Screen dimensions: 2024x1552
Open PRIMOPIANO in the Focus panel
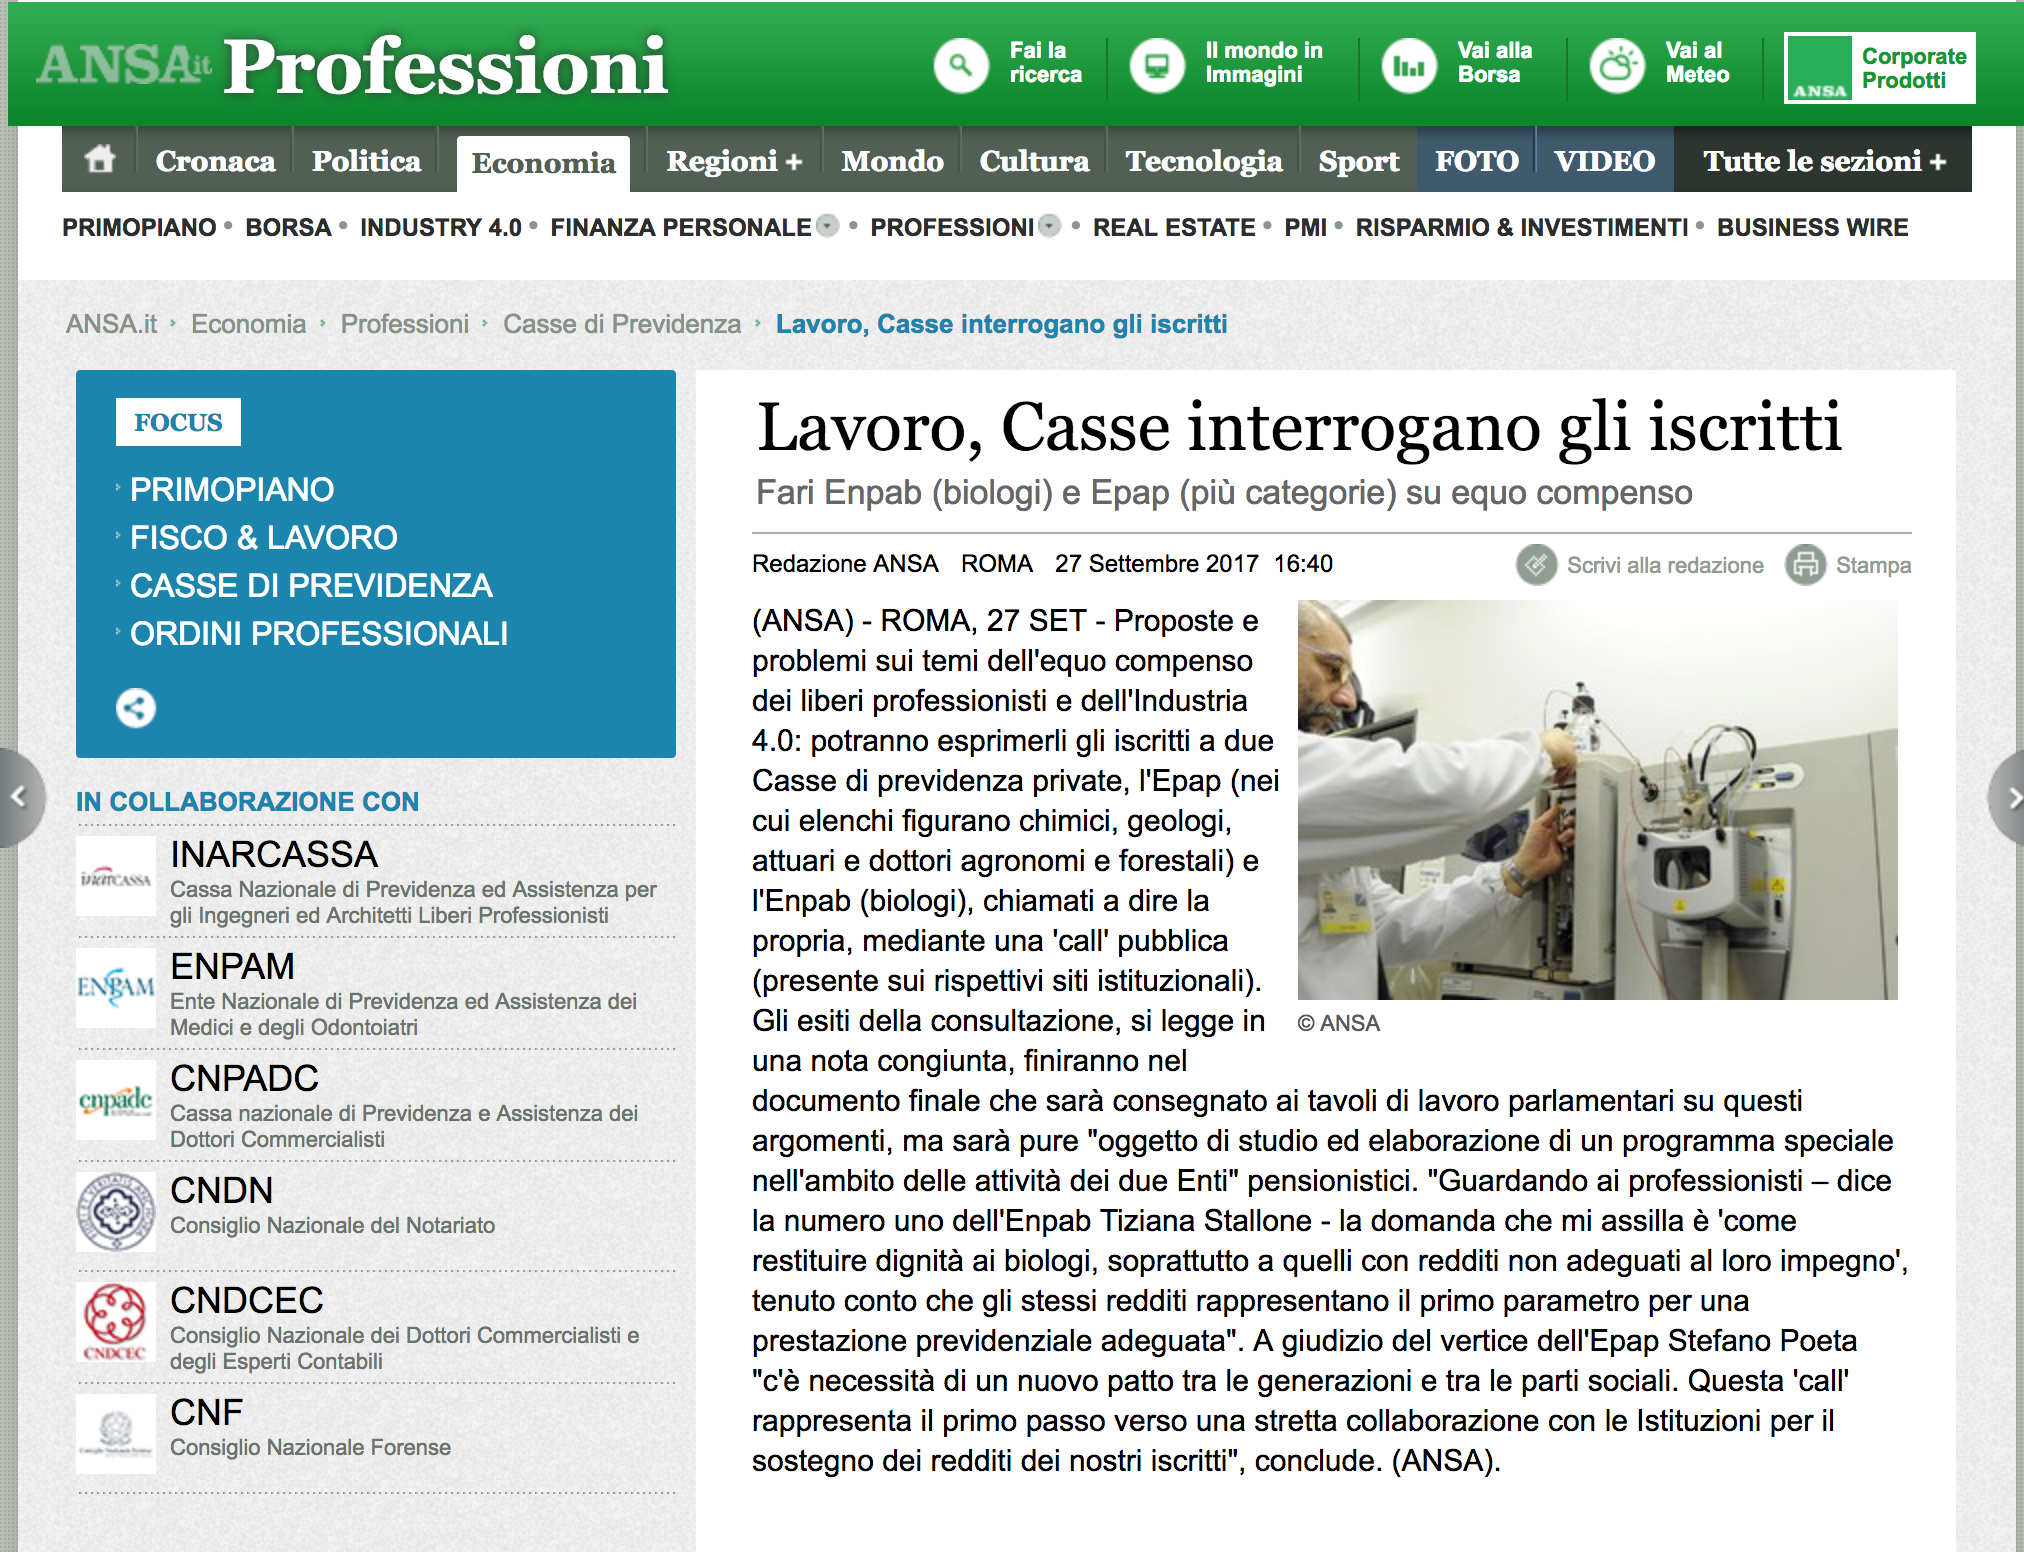pos(232,489)
